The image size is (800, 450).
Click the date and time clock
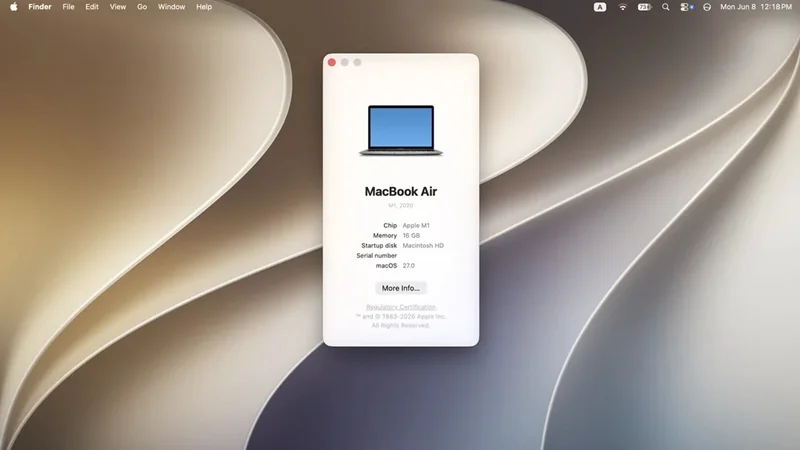click(756, 7)
